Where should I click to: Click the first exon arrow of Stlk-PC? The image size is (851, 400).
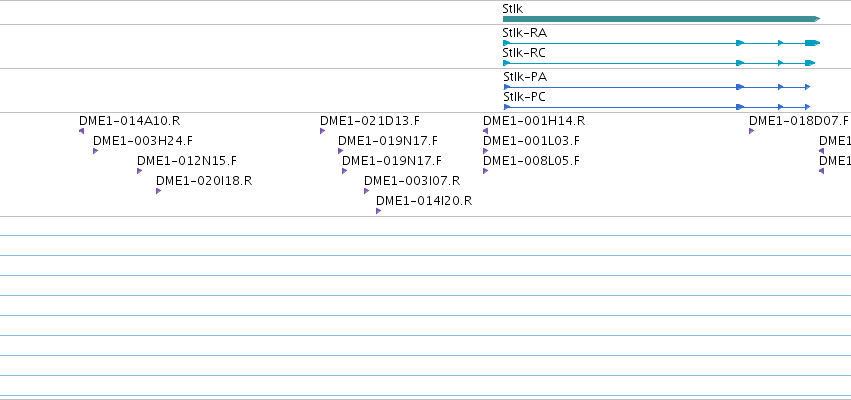(507, 107)
